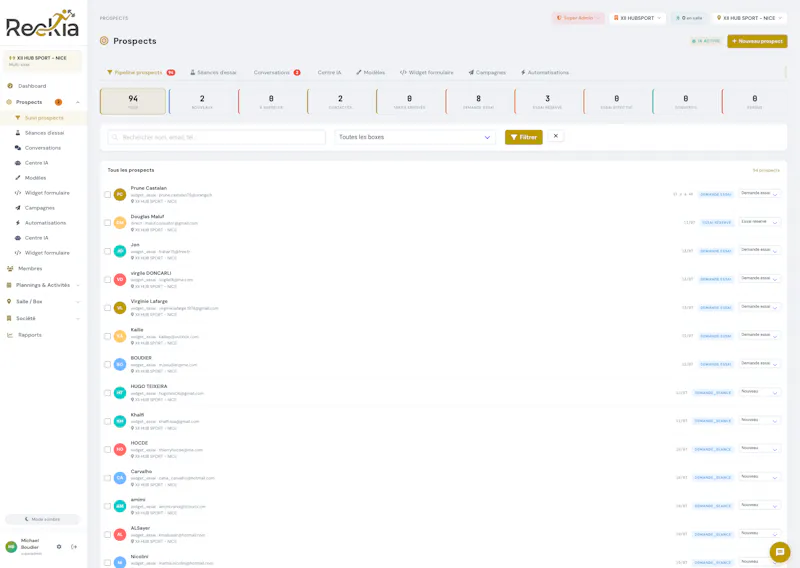Screen dimensions: 800x568
Task: Click the Nouveau prospect button
Action: coord(757,41)
